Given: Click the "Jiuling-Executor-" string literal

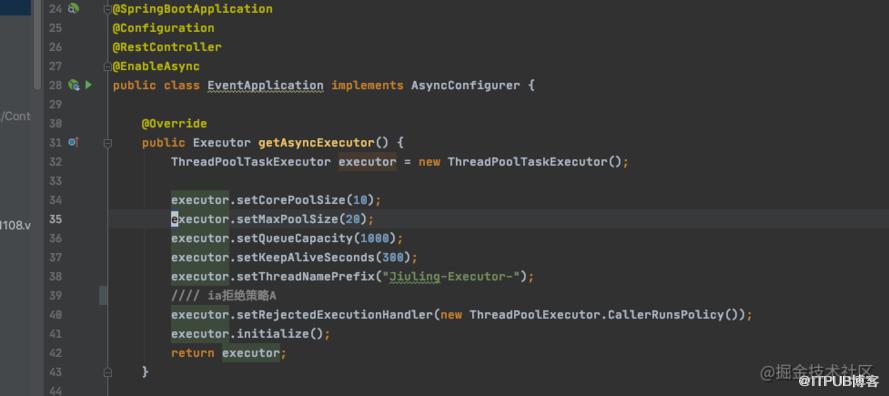Looking at the screenshot, I should (x=452, y=276).
